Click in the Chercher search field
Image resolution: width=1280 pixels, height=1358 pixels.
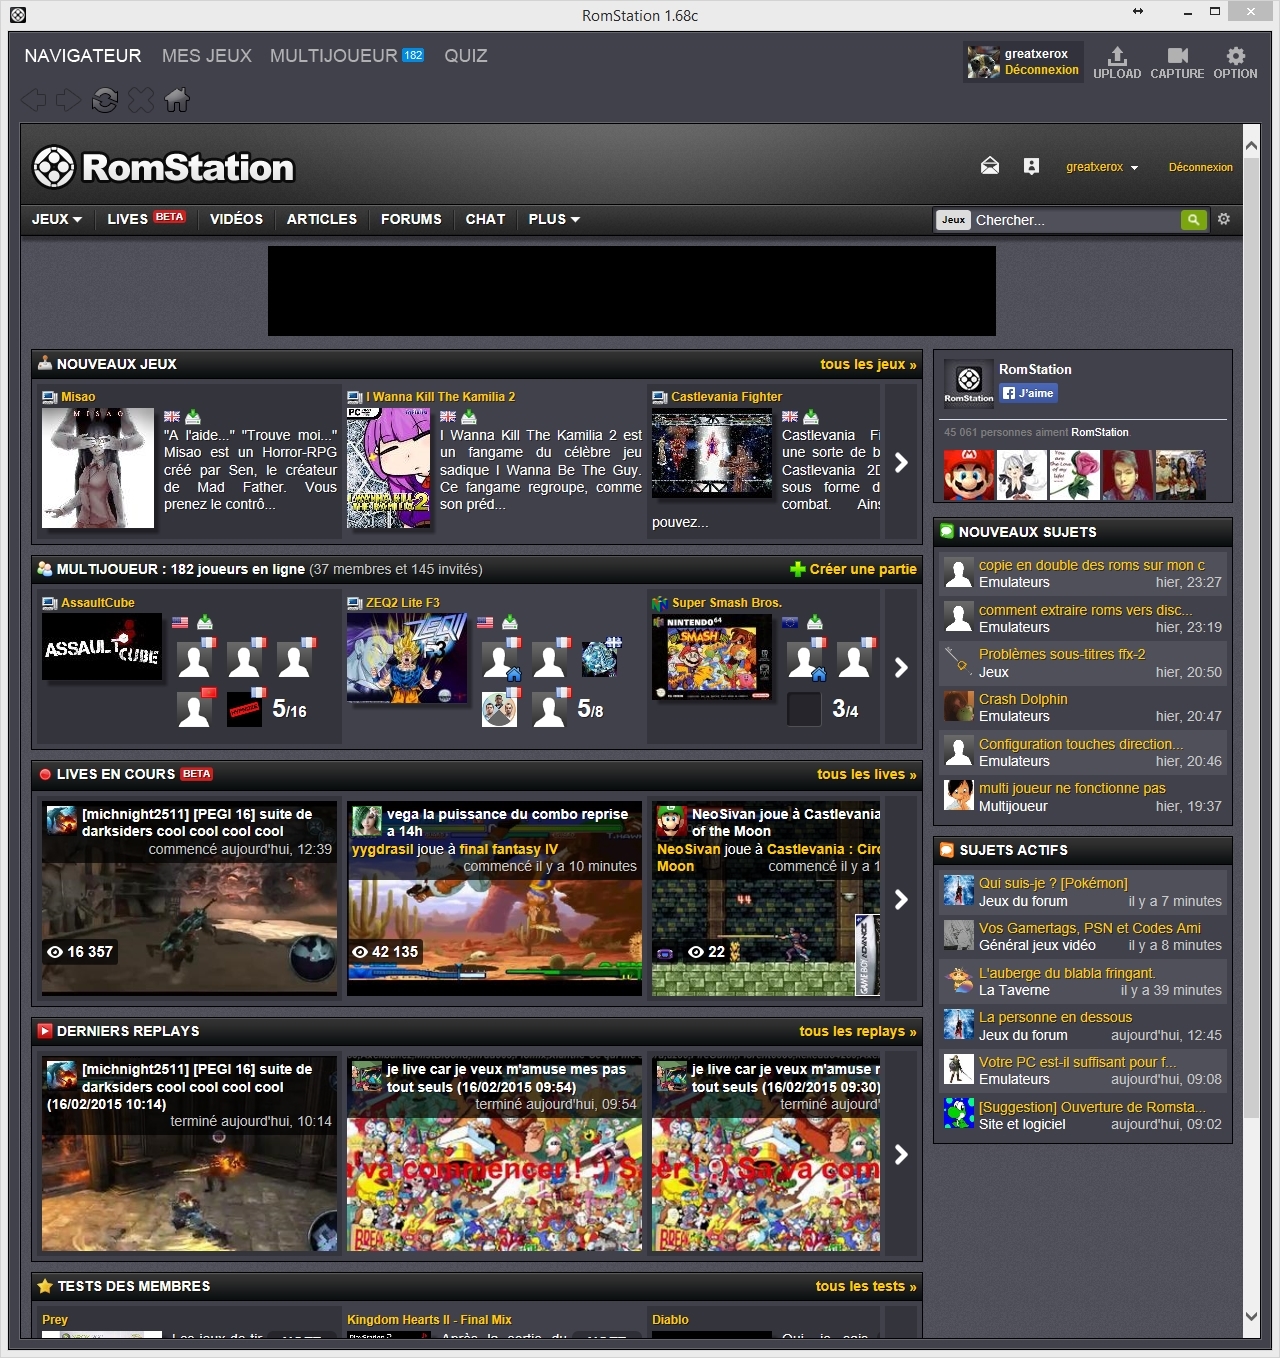(x=1075, y=220)
